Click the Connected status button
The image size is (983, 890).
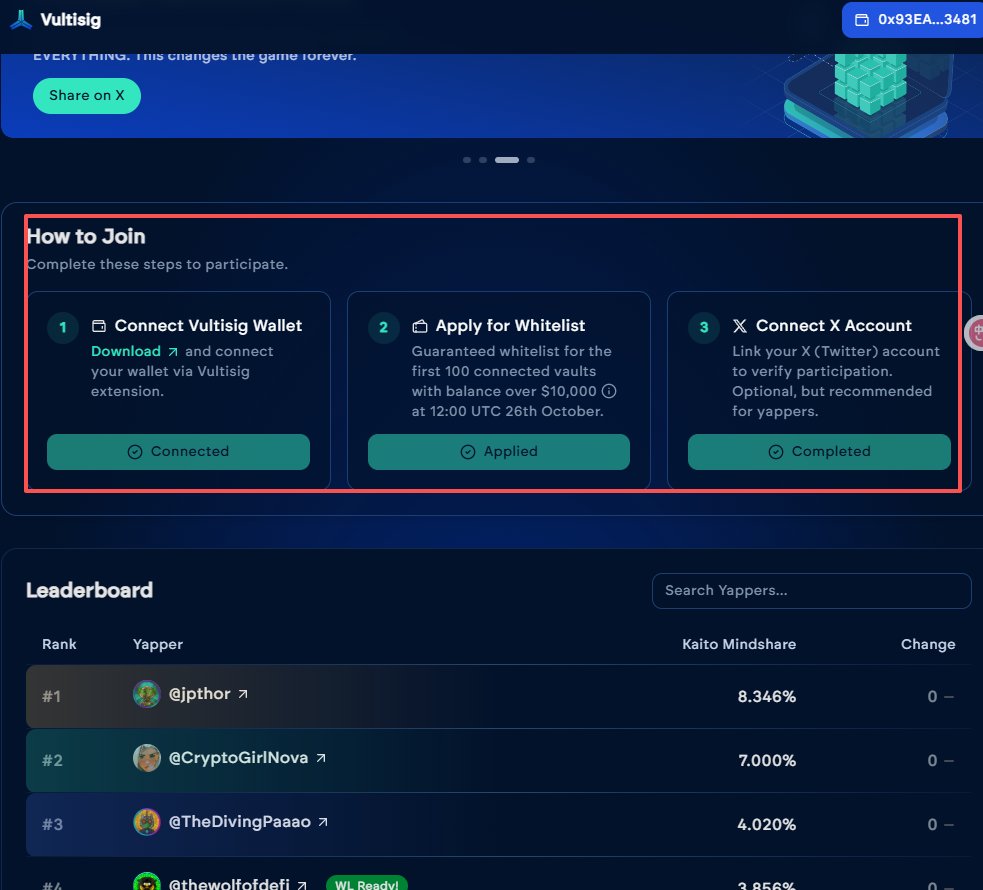(178, 451)
